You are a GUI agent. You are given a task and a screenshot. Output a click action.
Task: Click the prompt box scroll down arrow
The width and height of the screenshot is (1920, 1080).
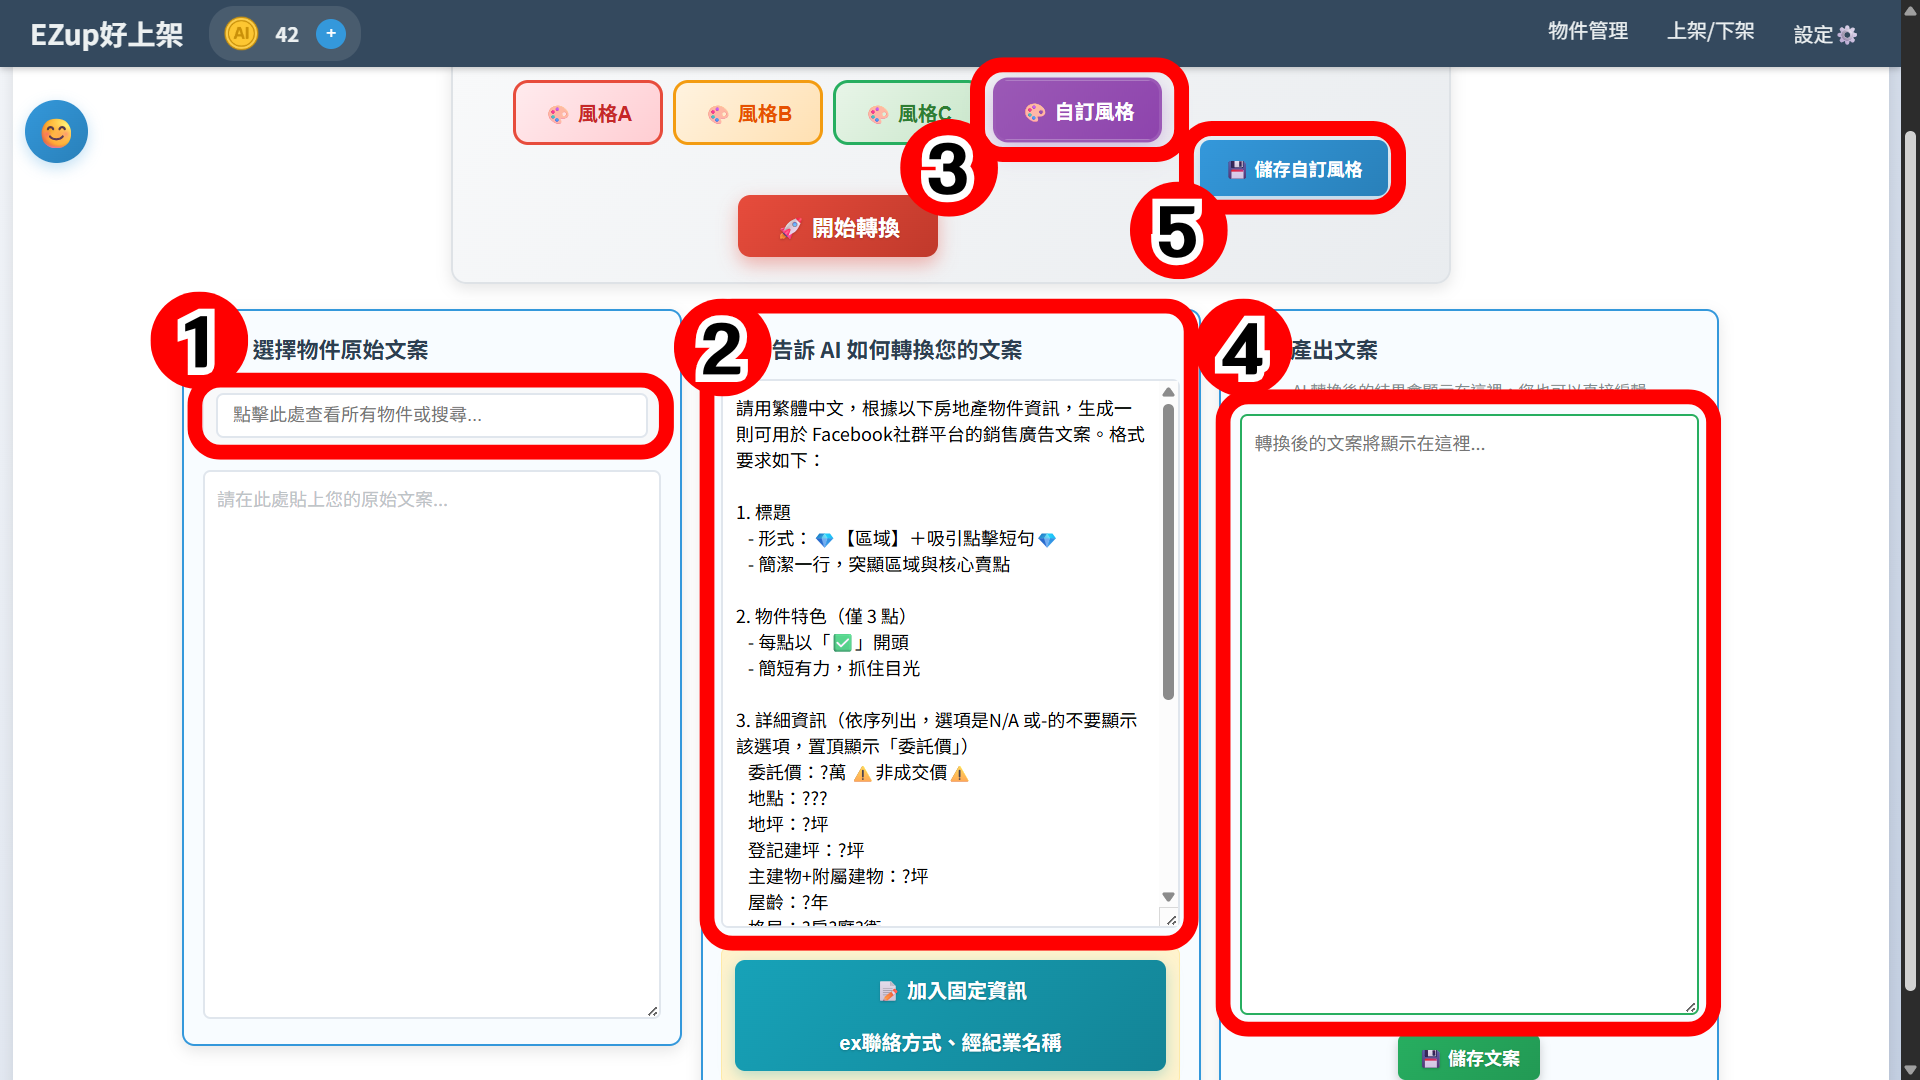(1168, 897)
